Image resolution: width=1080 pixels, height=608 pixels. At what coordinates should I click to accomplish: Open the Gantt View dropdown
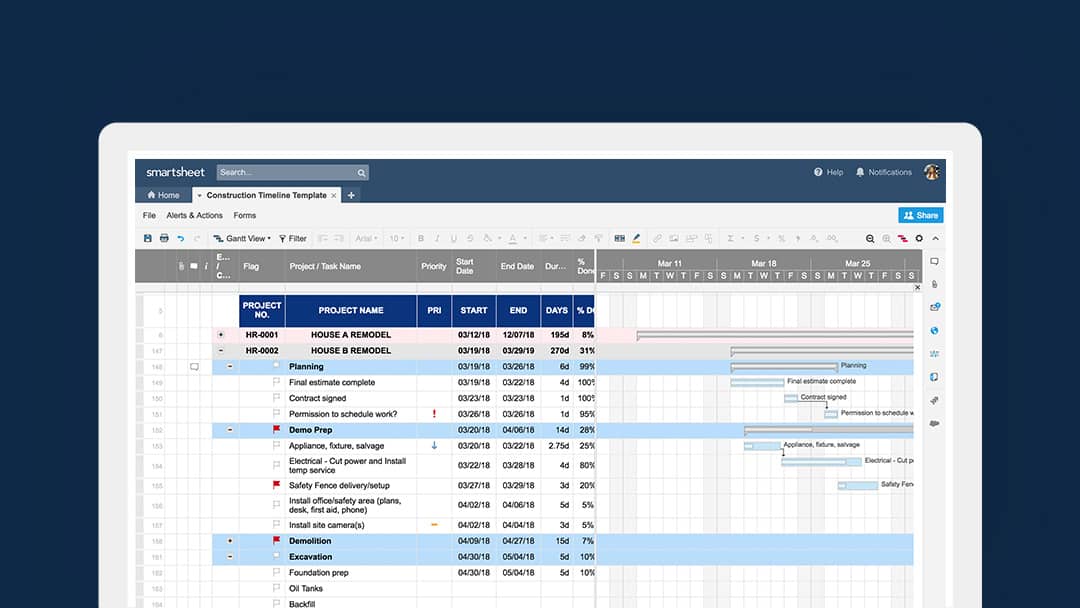pos(242,239)
